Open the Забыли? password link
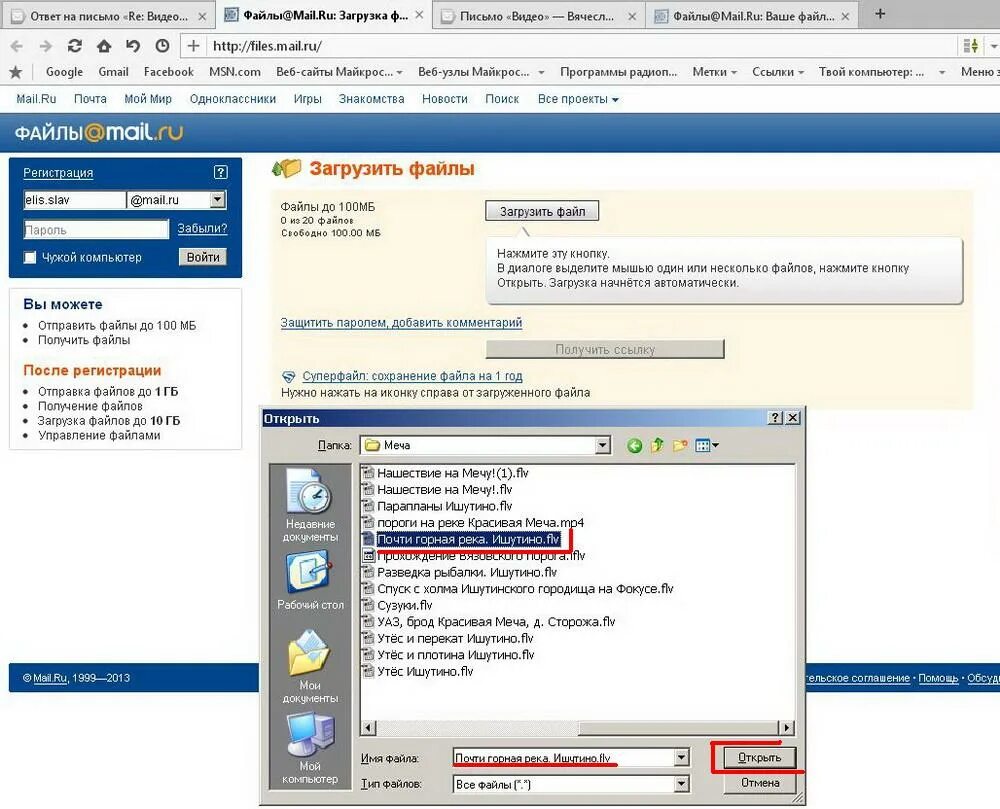 point(202,228)
